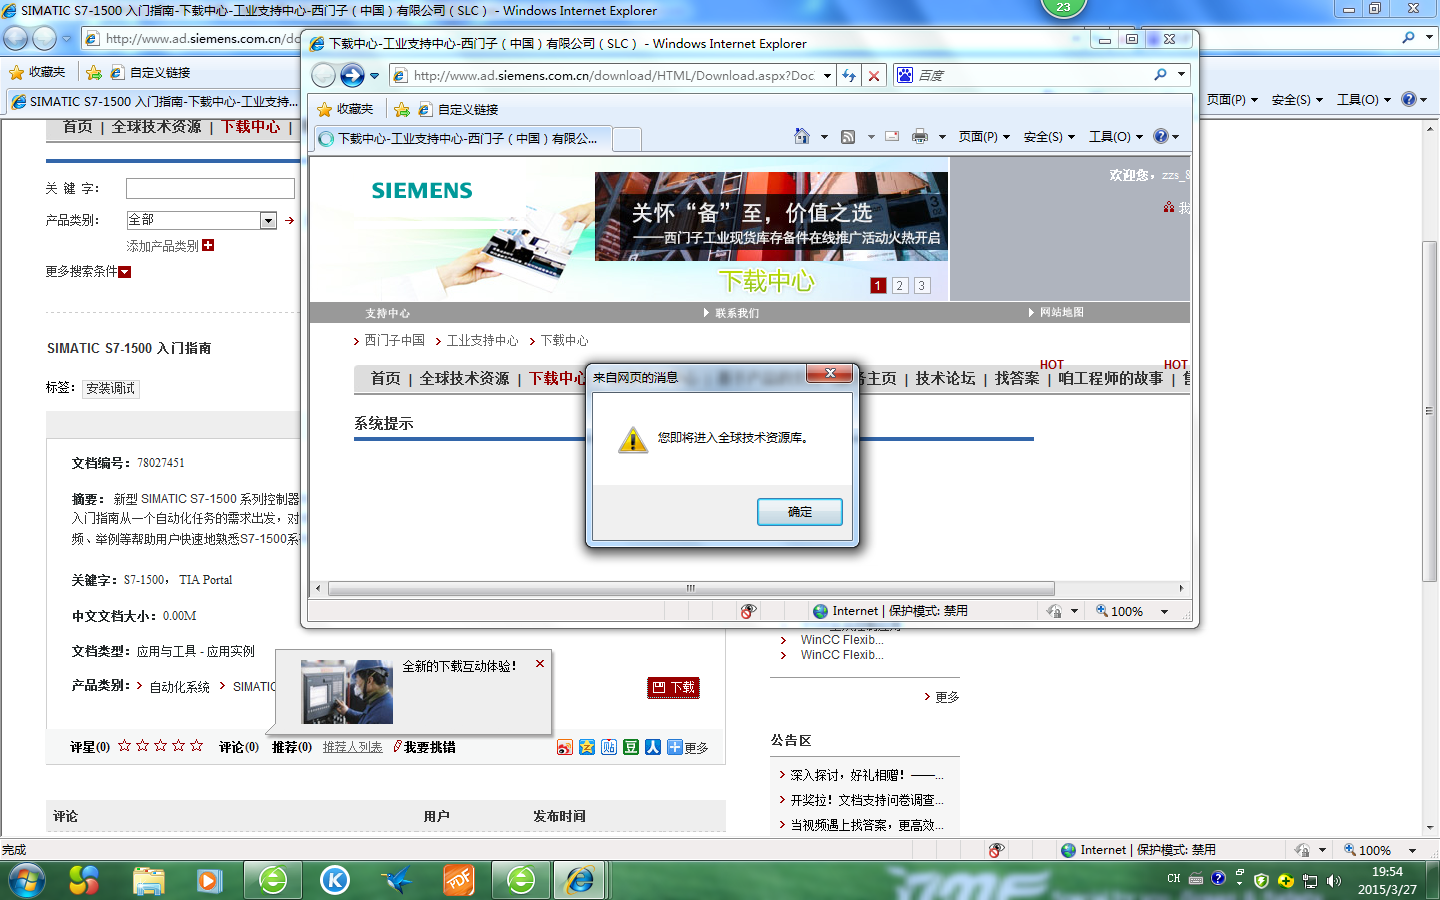
Task: Click the read-mail icon in the front command bar
Action: click(x=892, y=137)
